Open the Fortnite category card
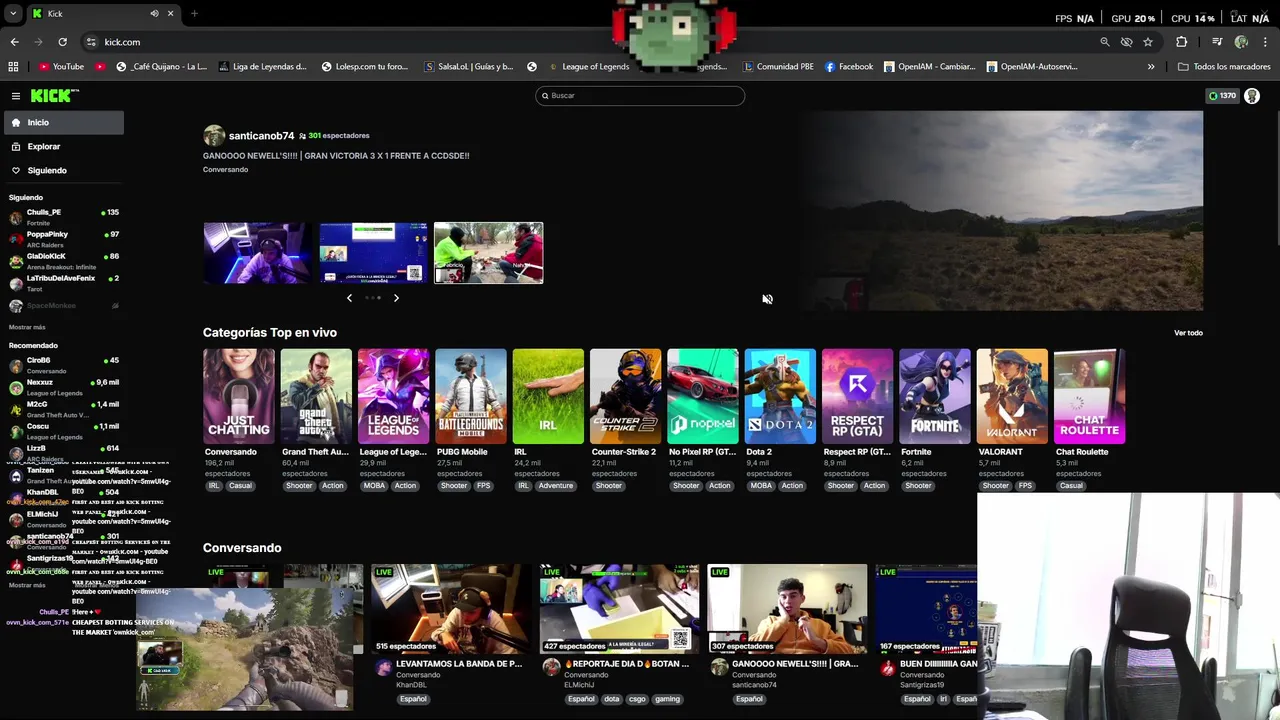This screenshot has height=720, width=1280. pos(934,396)
